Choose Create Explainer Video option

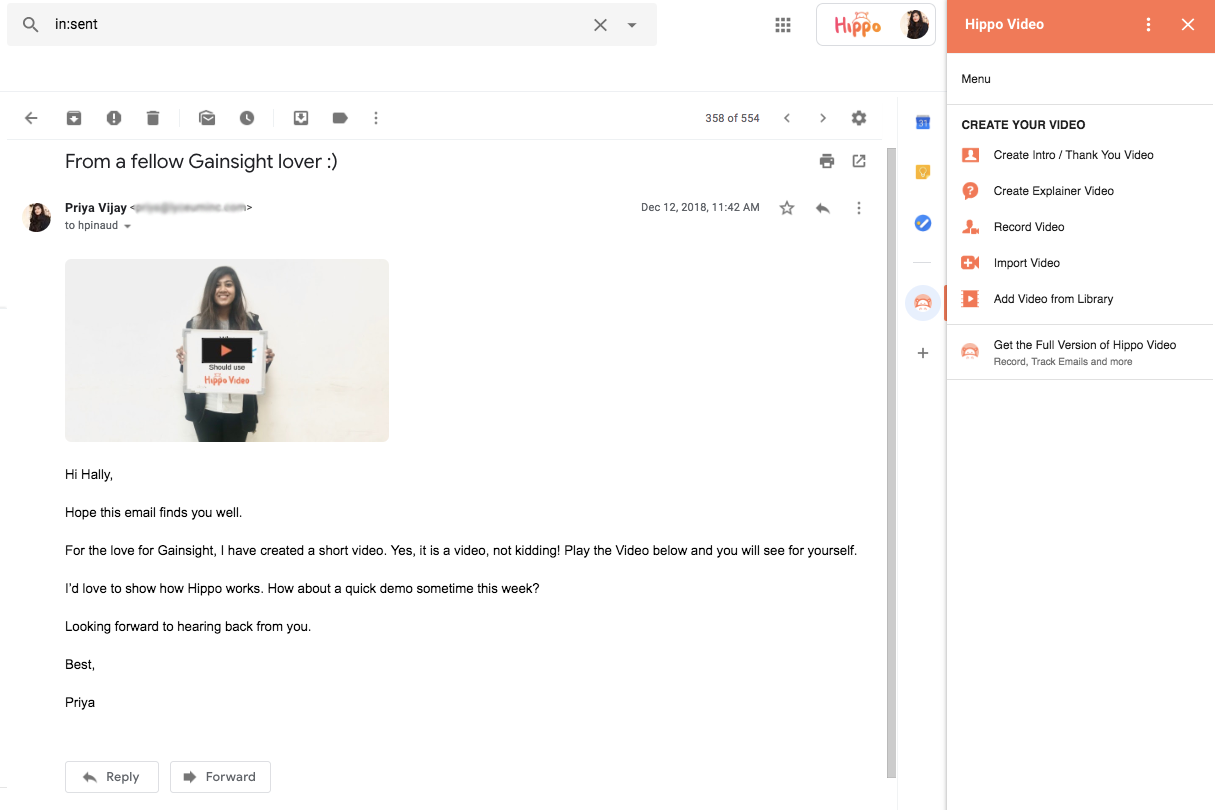click(x=1053, y=191)
